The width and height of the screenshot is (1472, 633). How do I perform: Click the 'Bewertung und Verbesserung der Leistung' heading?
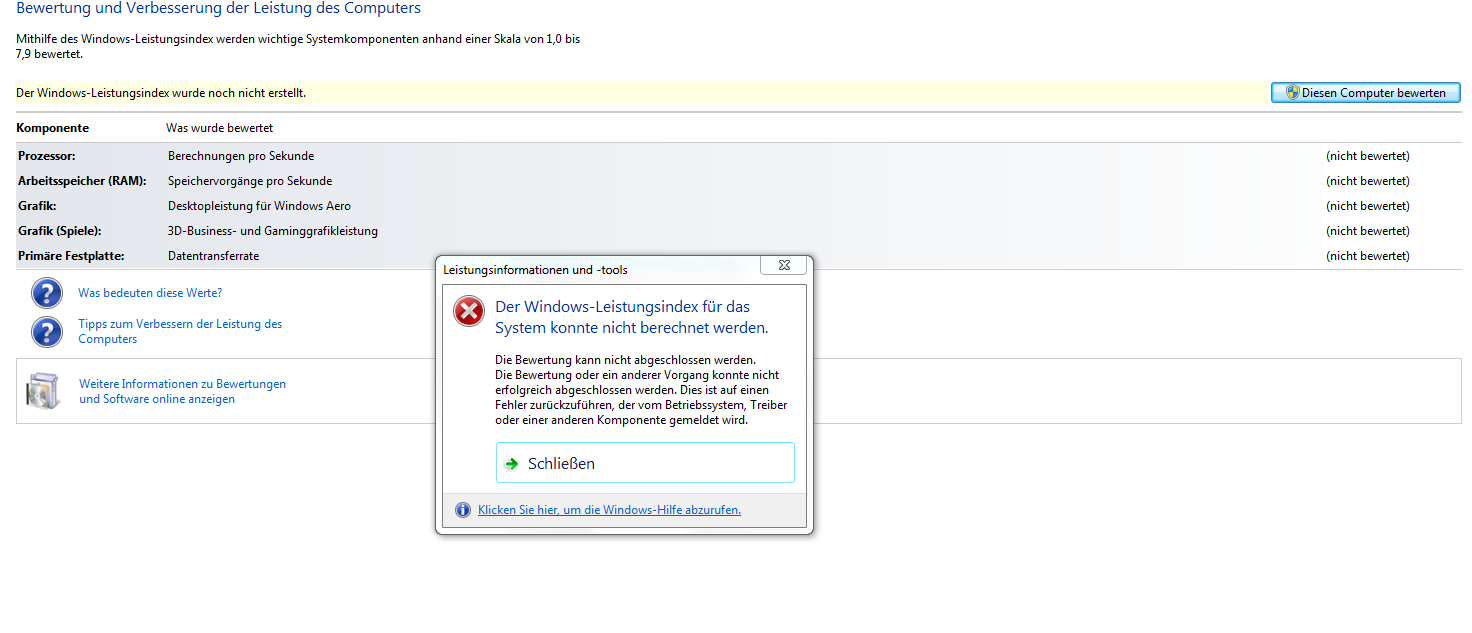(x=218, y=9)
